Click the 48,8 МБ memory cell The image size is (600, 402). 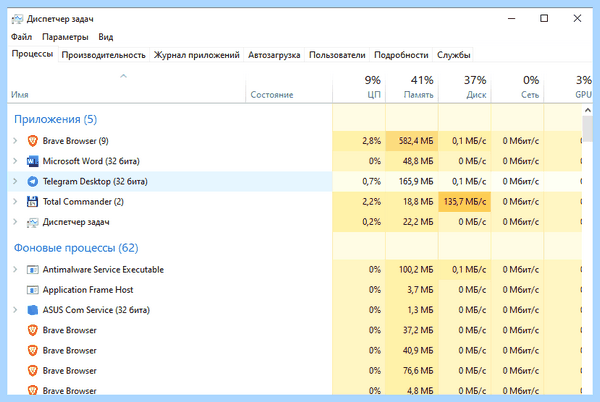(x=412, y=161)
